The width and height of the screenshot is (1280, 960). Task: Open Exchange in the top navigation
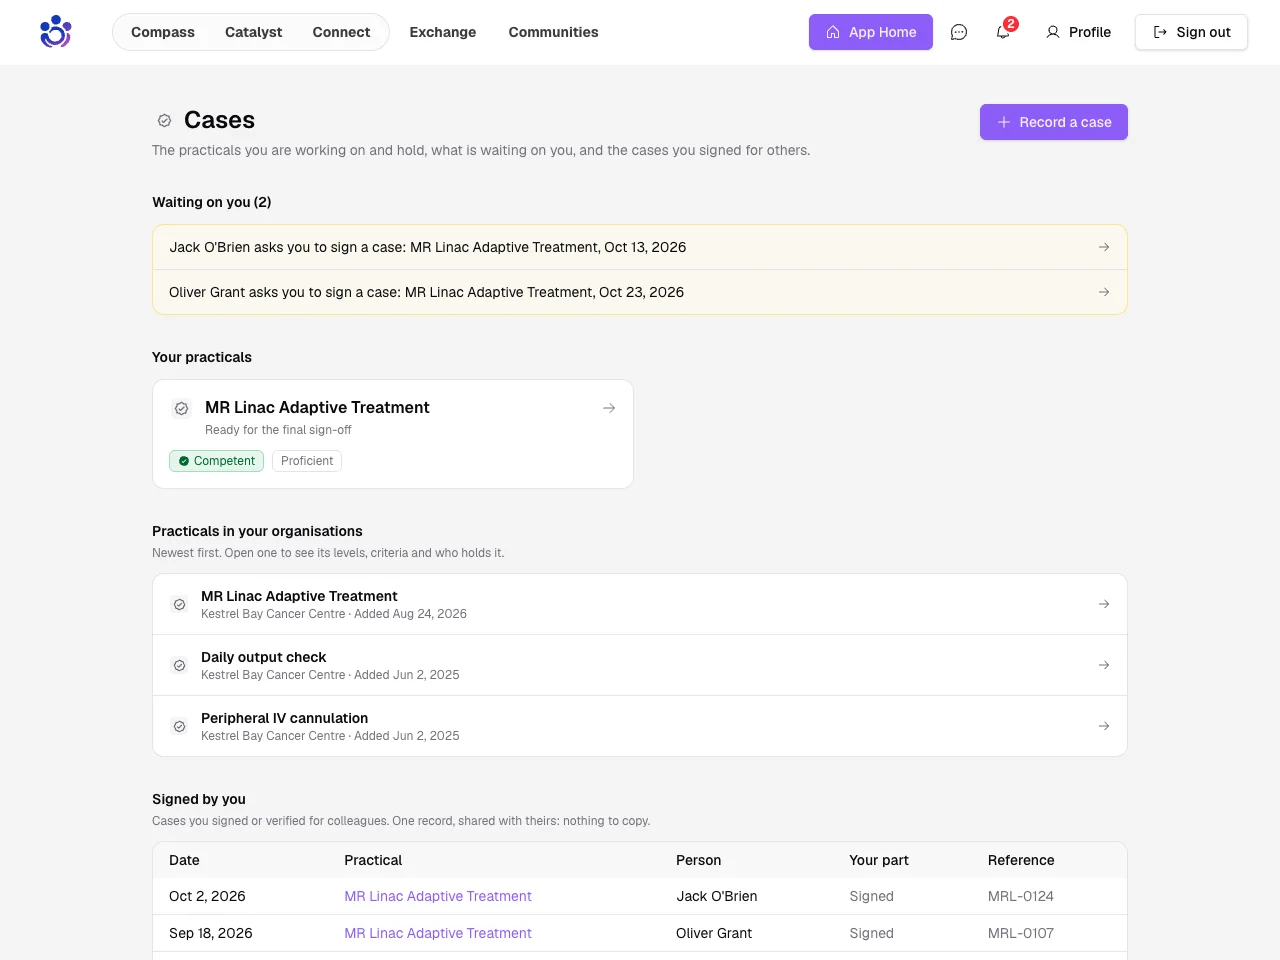pyautogui.click(x=443, y=32)
